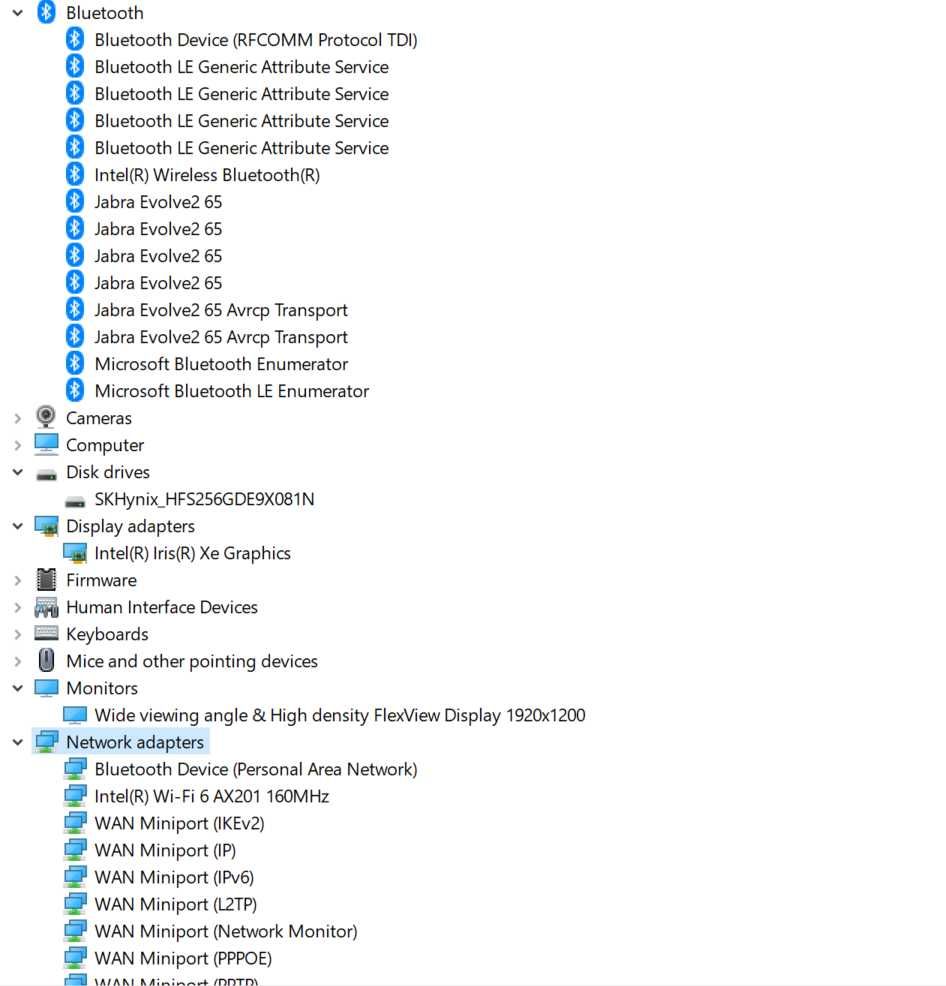Expand the Keyboards category
Screen dimensions: 946x986
18,634
